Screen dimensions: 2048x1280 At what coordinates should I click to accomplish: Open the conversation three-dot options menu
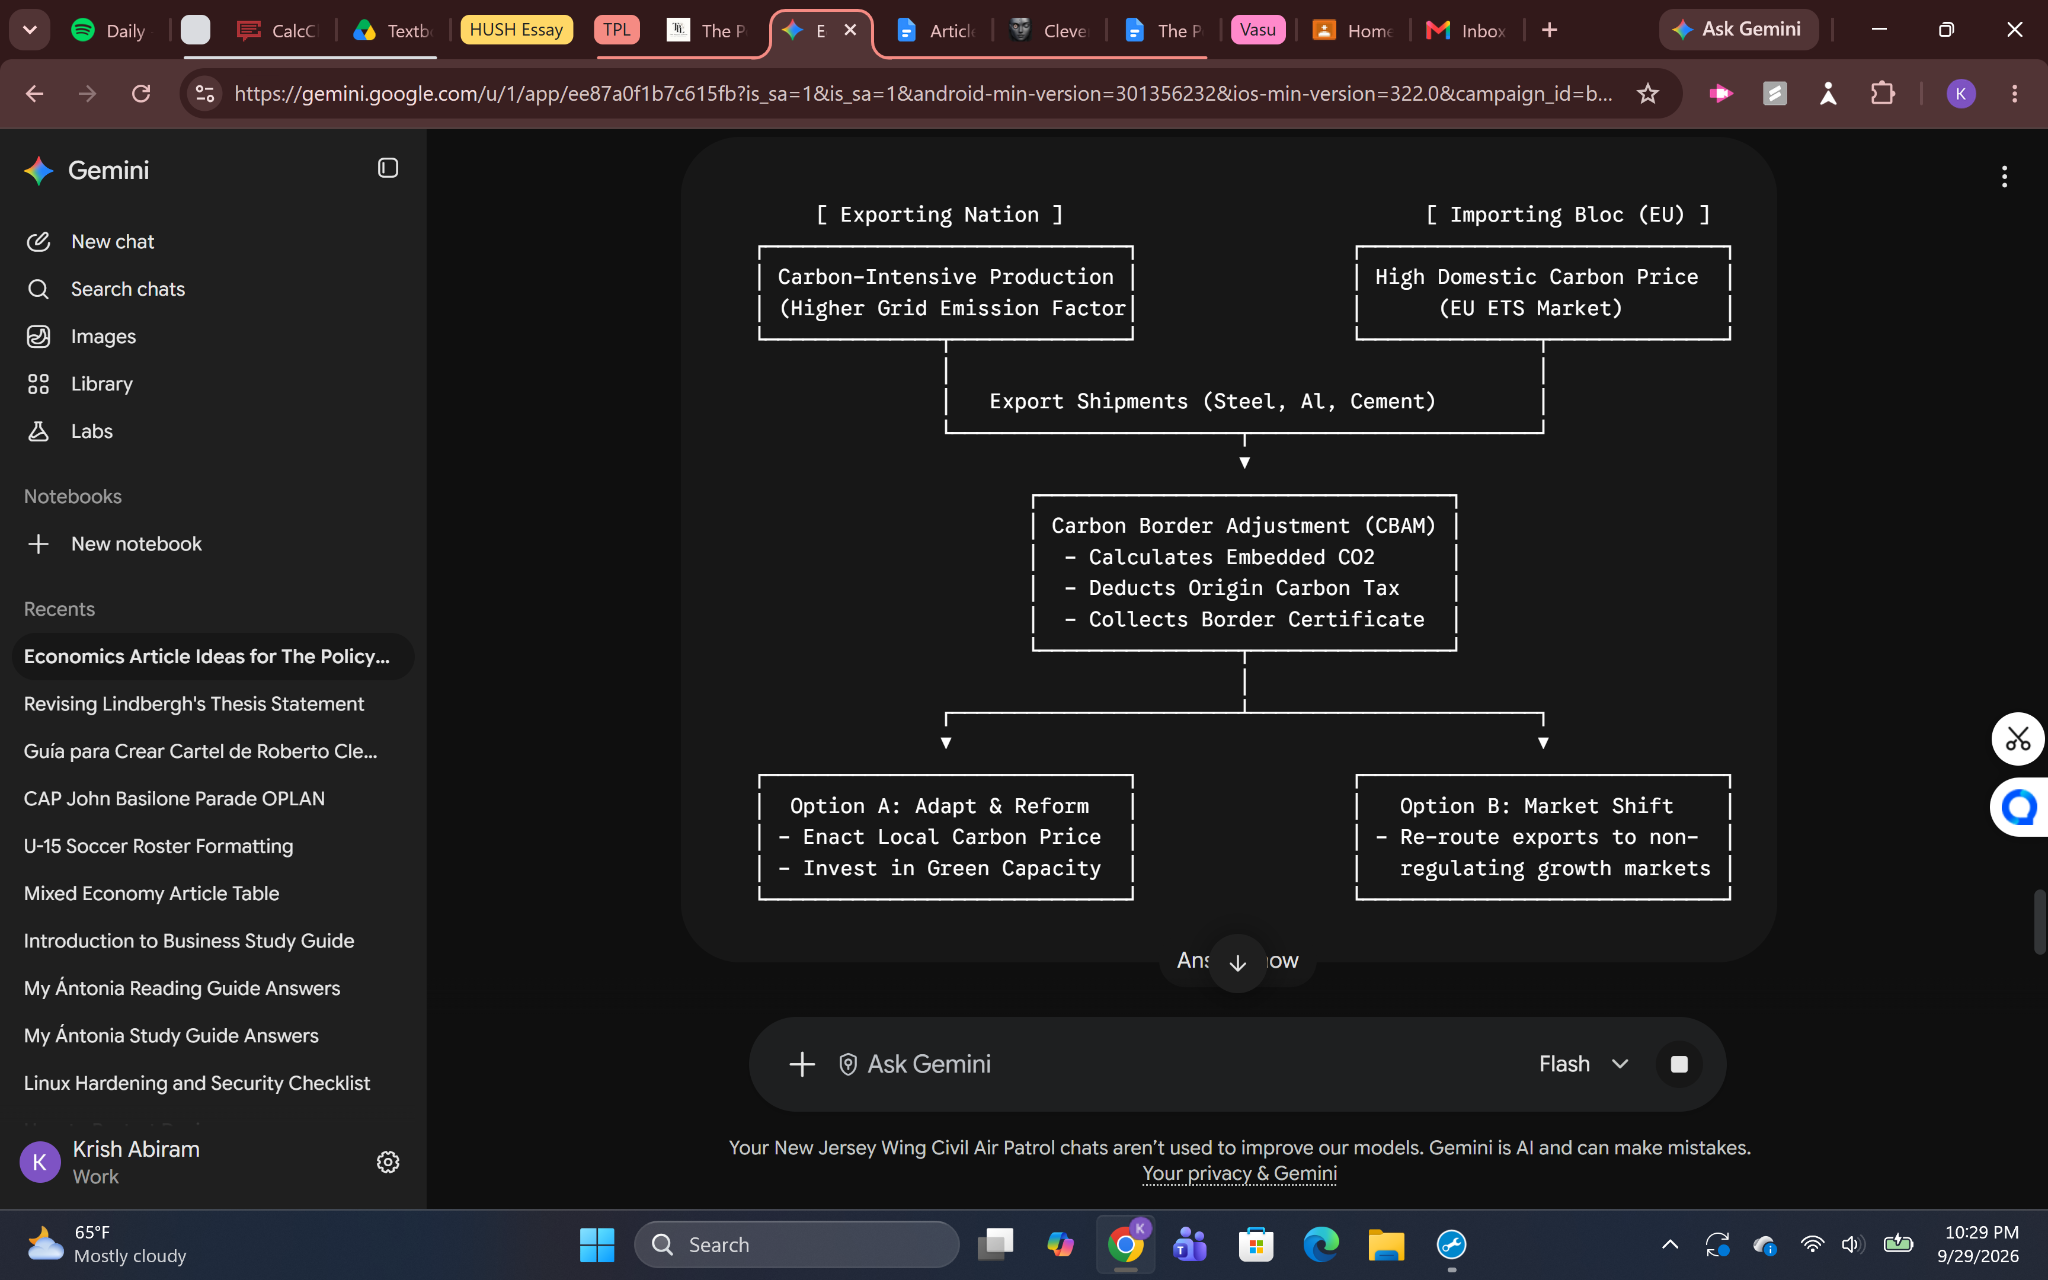click(2004, 177)
